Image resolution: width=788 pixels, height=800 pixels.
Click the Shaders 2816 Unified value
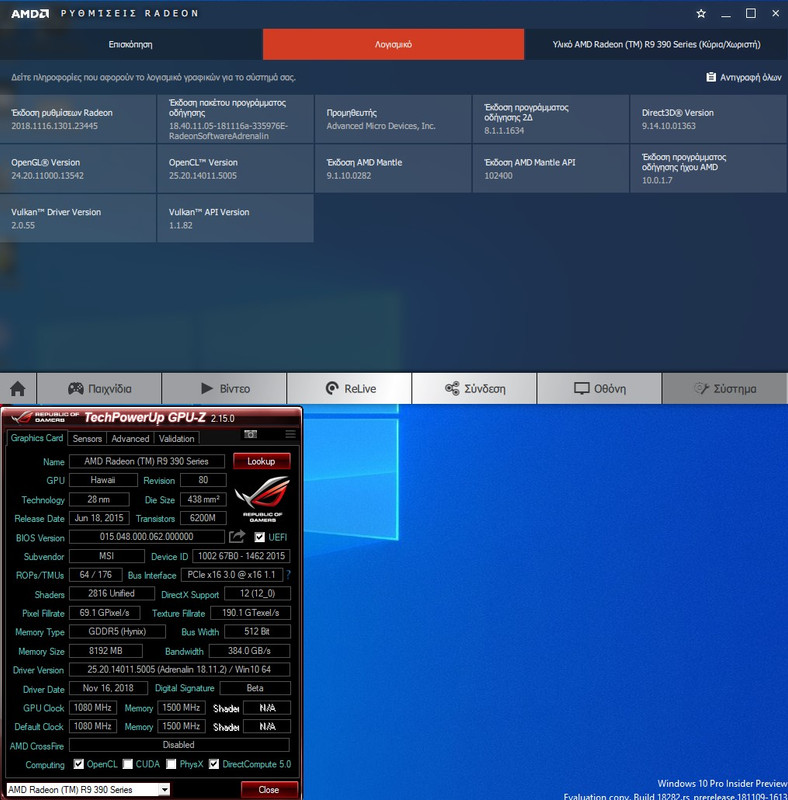pos(112,593)
